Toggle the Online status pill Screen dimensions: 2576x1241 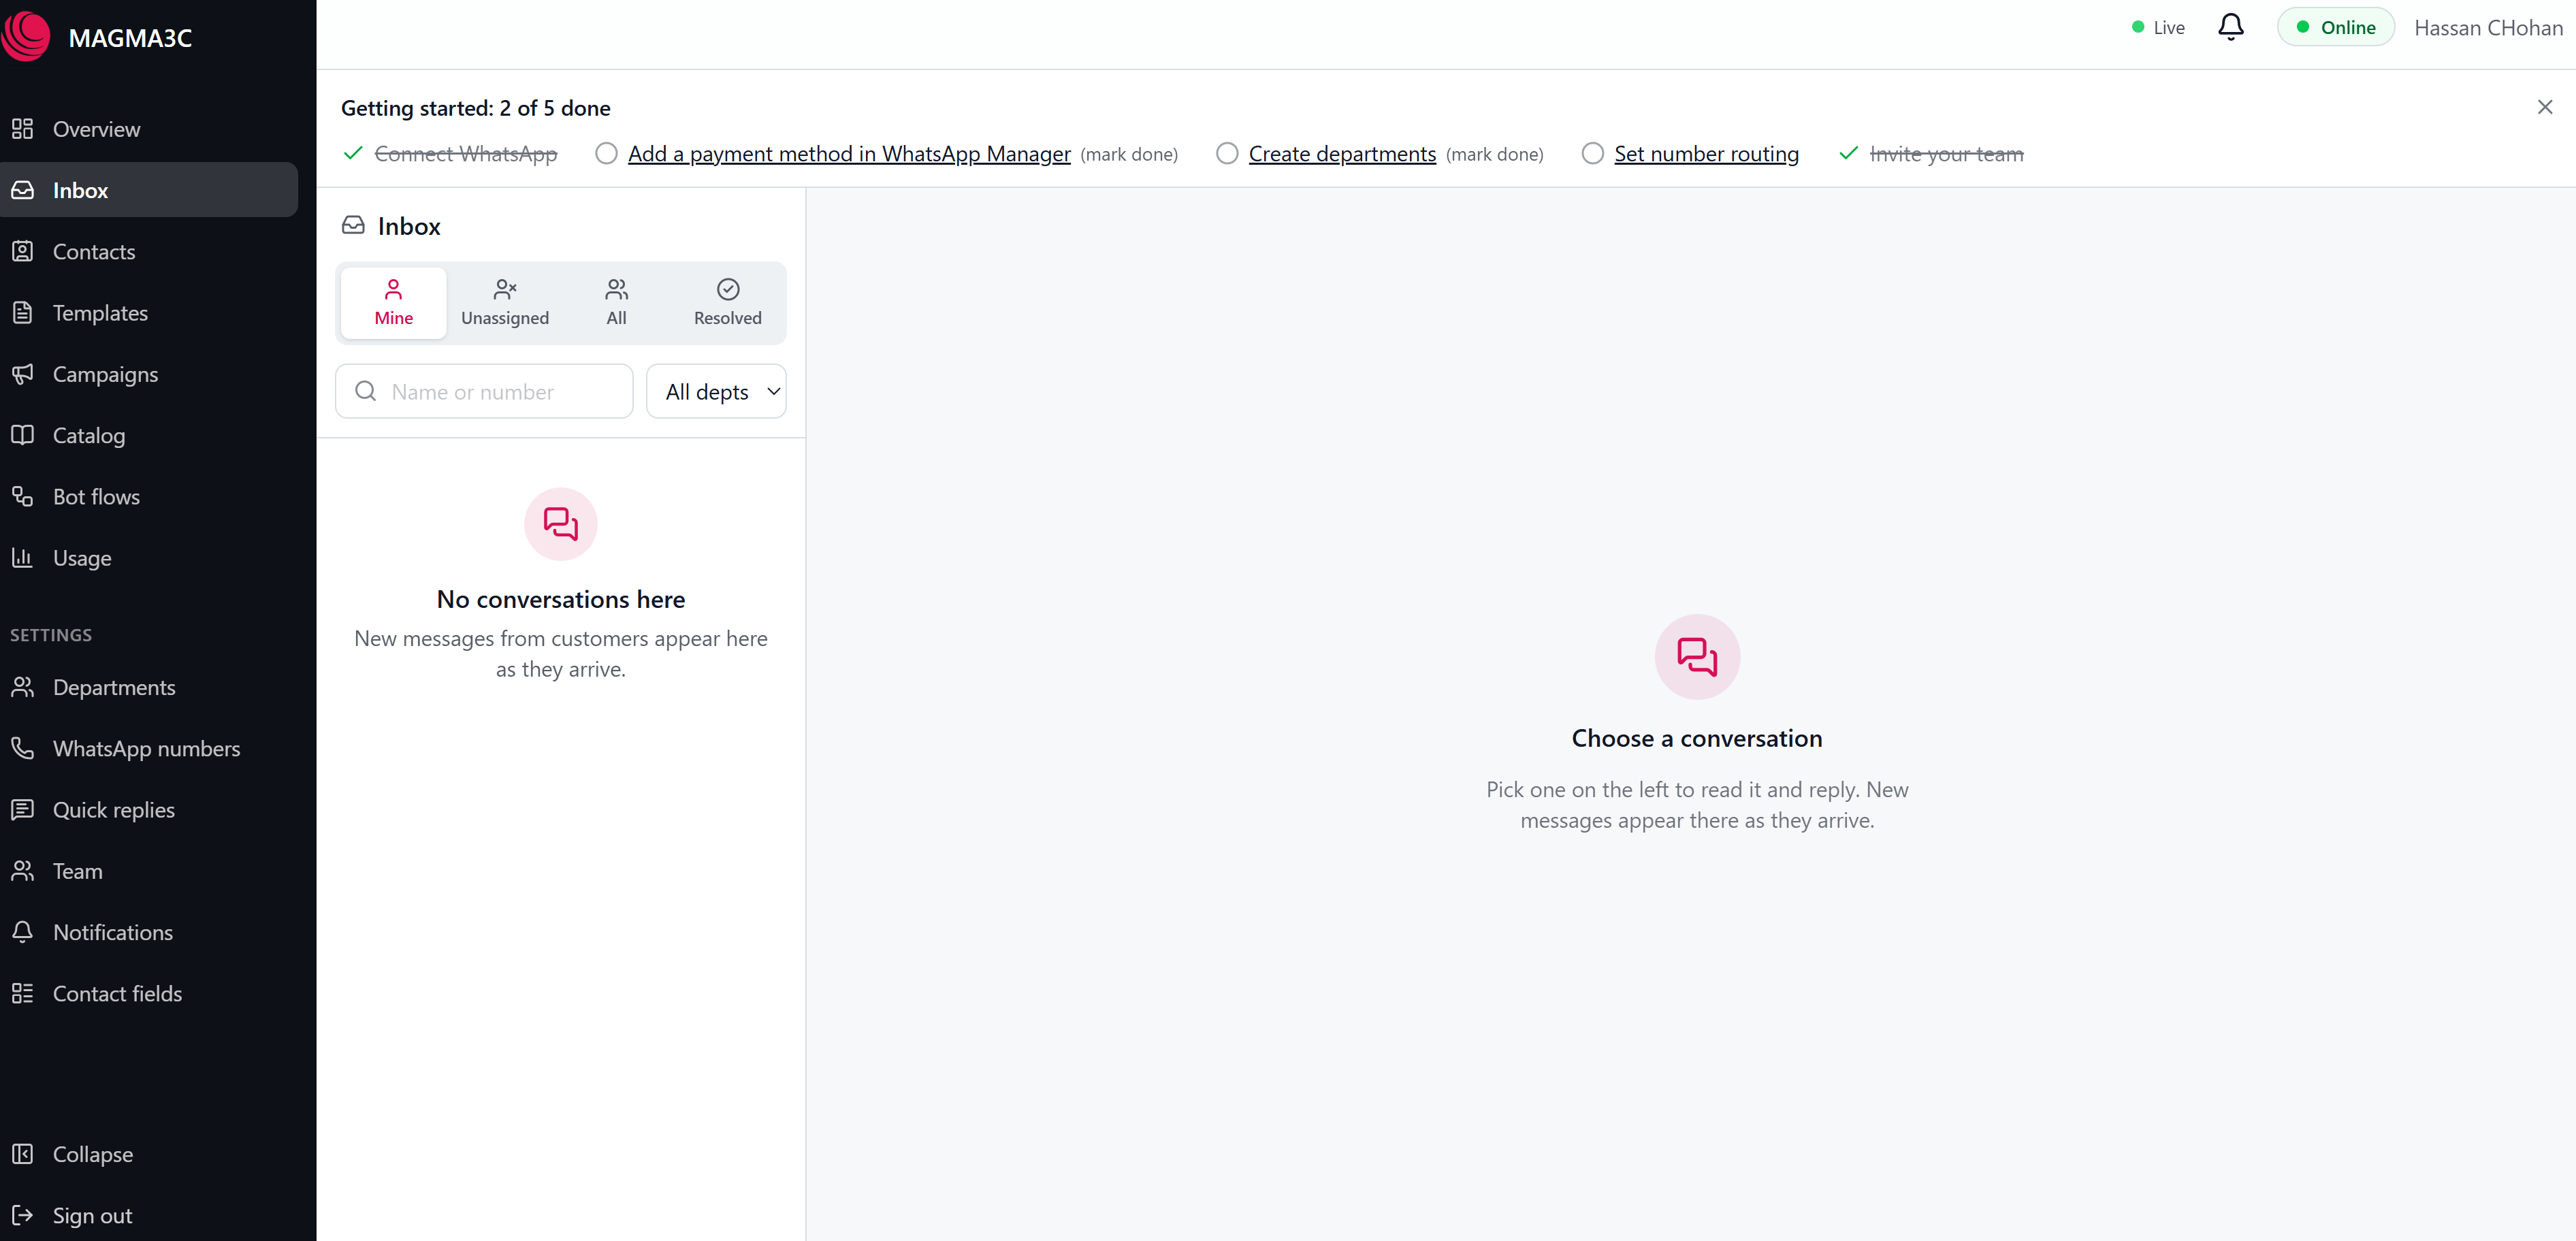point(2335,27)
